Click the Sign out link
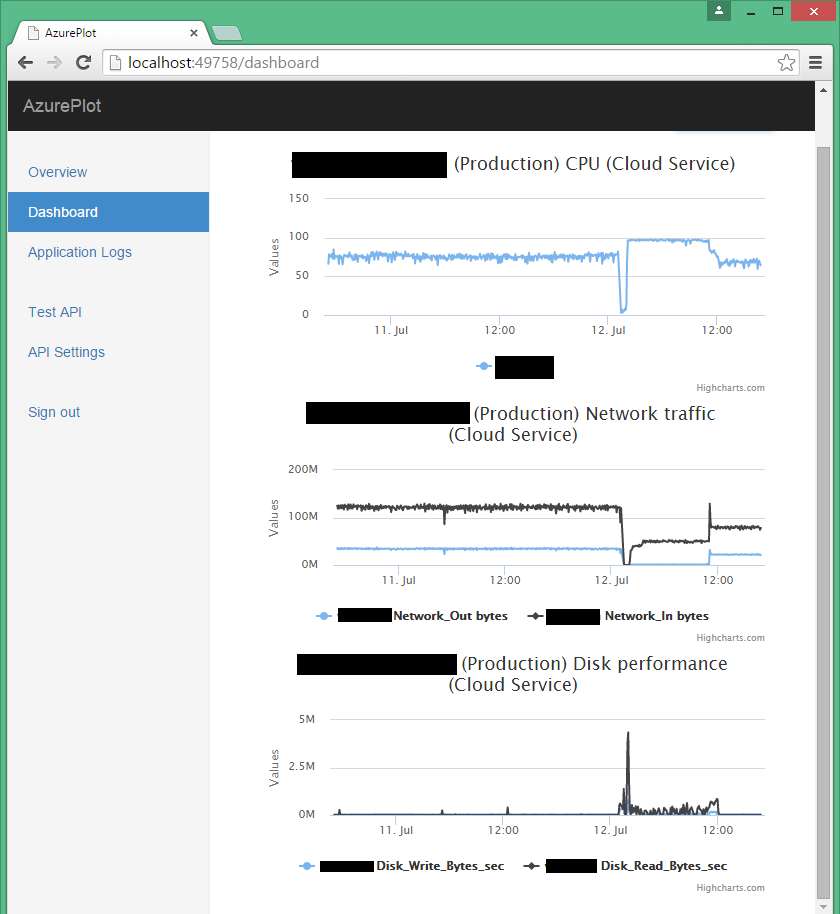 click(x=54, y=412)
